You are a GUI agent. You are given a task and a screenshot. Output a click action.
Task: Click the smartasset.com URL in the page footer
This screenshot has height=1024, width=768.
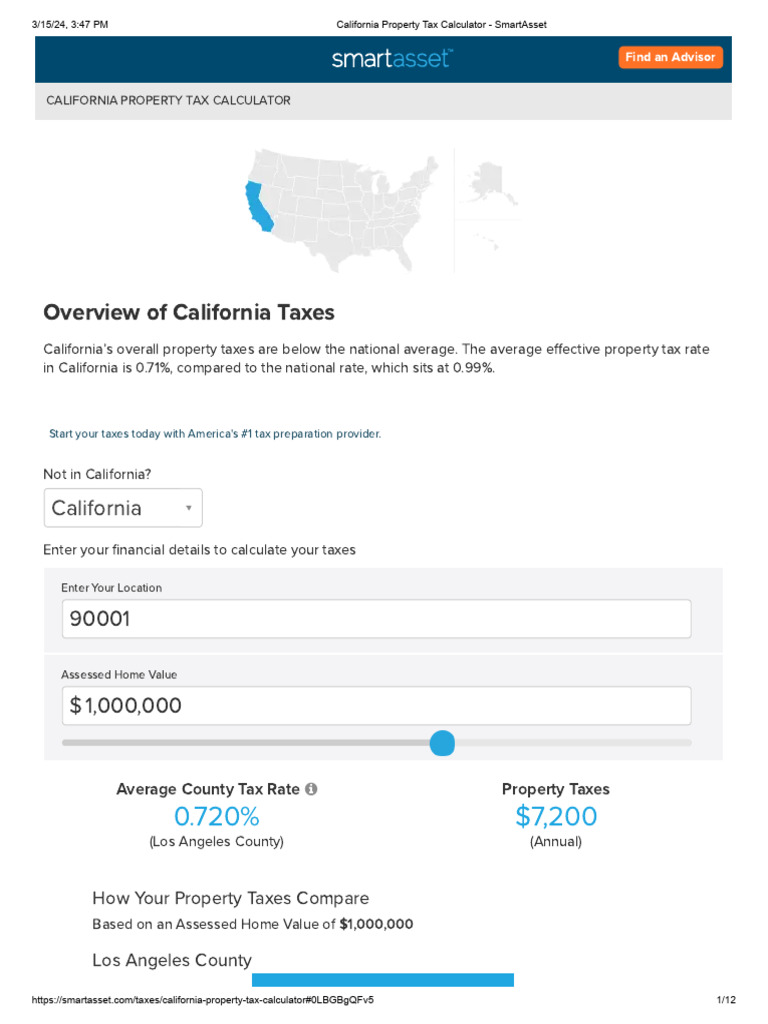tap(203, 1000)
